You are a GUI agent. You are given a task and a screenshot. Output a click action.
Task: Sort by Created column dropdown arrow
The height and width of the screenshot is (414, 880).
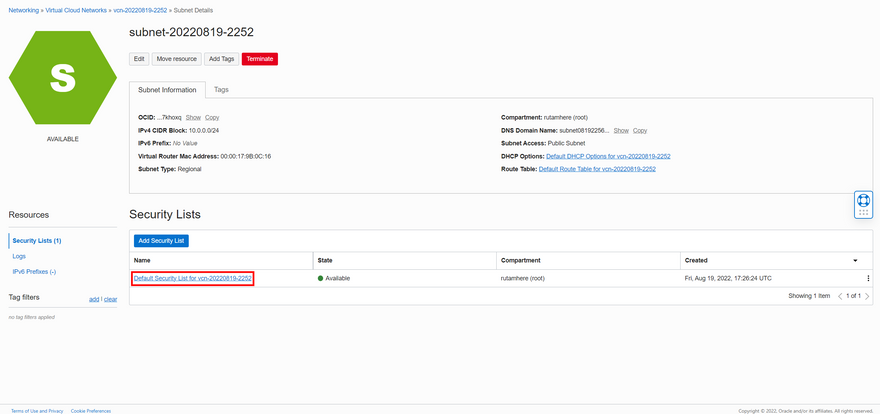[855, 260]
